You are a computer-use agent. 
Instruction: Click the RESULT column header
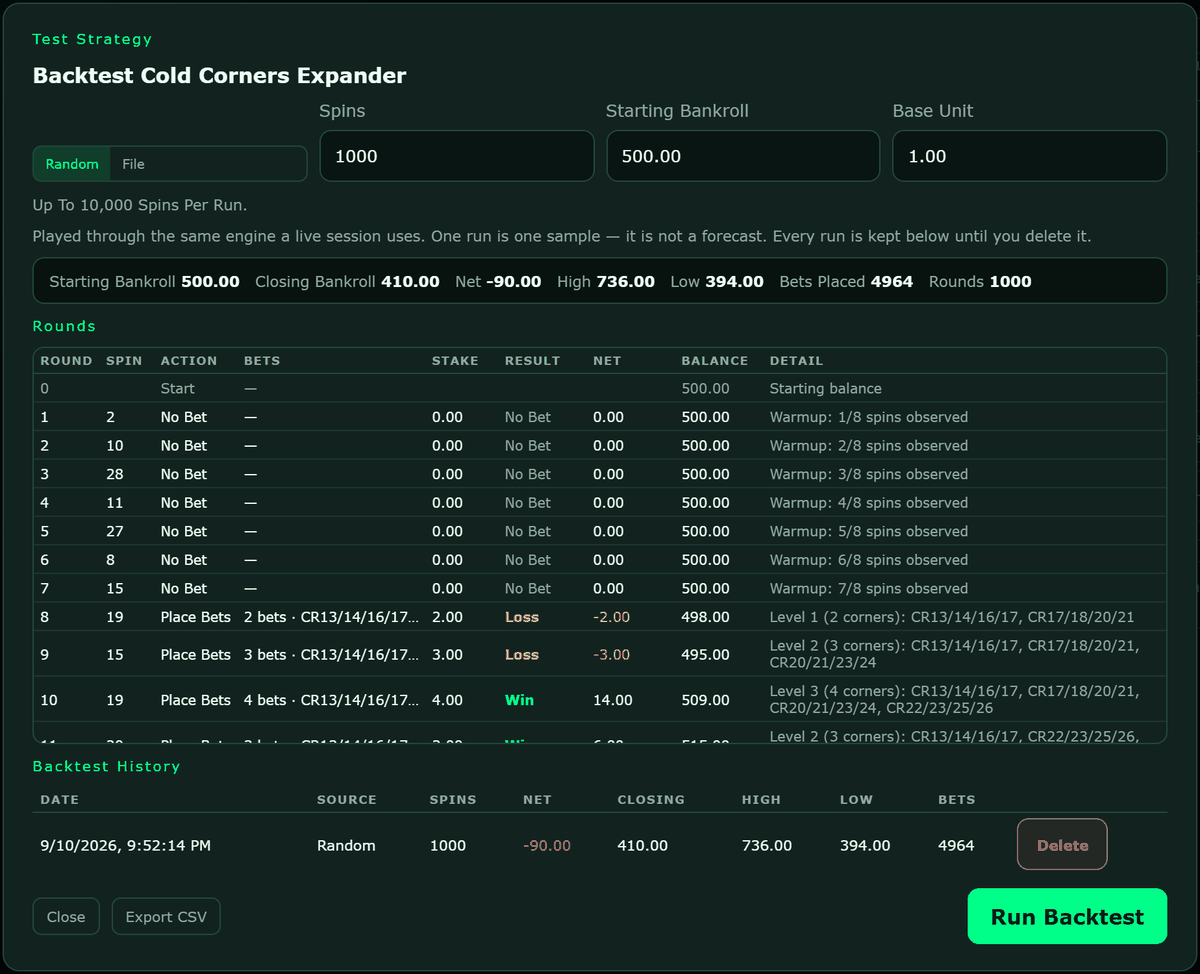coord(533,361)
